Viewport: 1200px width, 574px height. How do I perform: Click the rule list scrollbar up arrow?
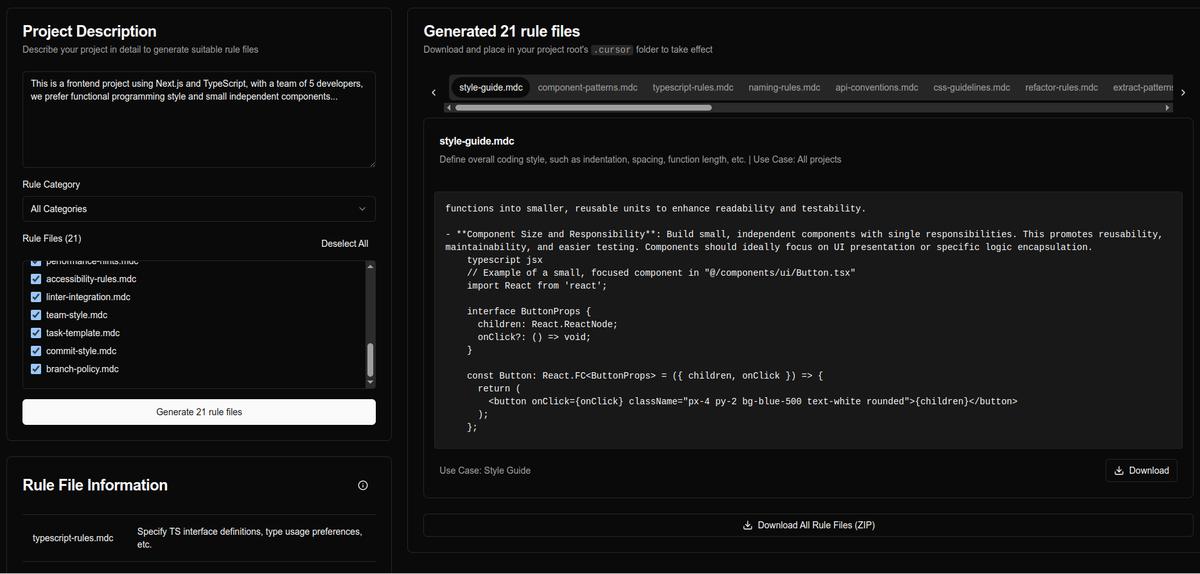(370, 266)
